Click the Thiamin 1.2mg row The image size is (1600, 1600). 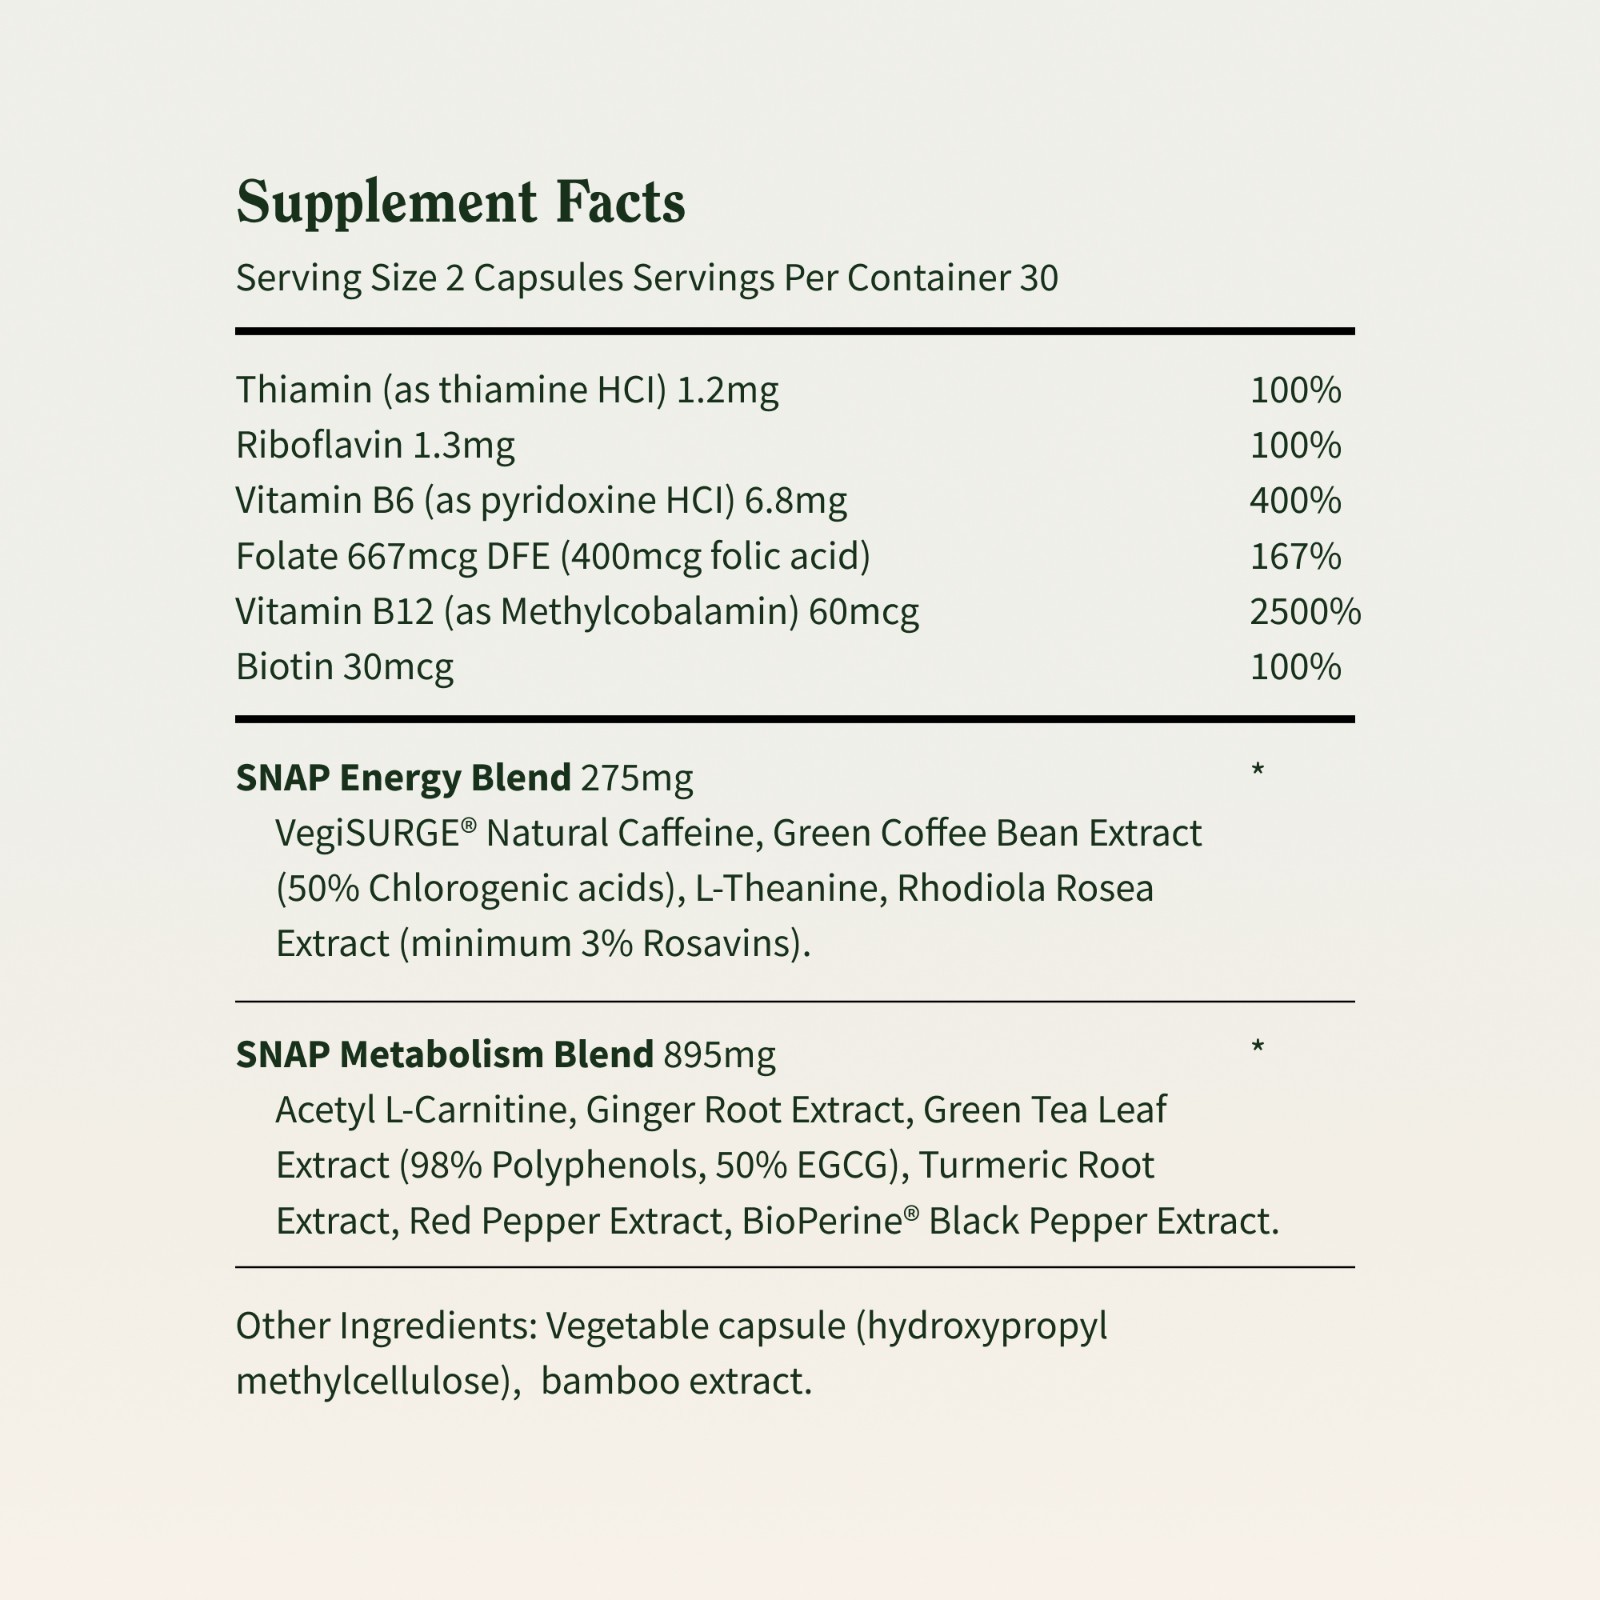(x=795, y=389)
